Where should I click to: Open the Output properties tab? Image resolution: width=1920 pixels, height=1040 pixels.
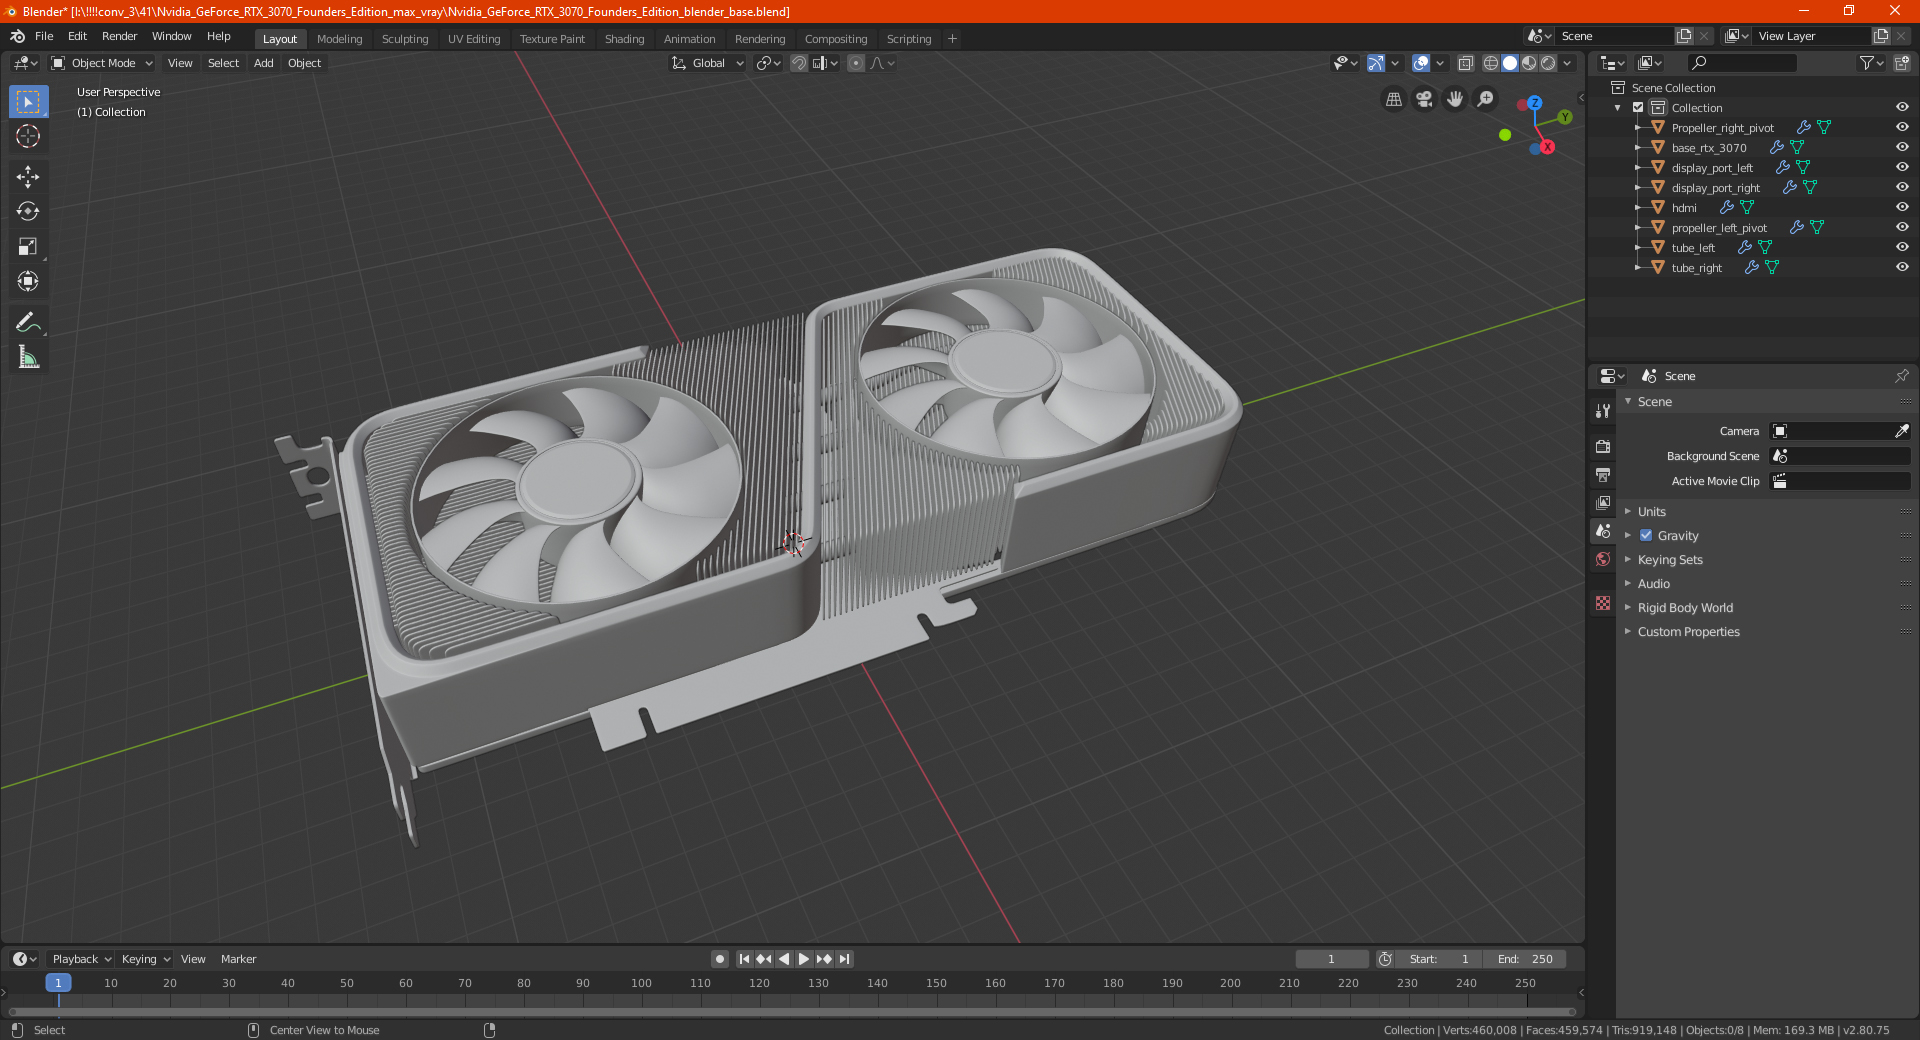tap(1603, 474)
